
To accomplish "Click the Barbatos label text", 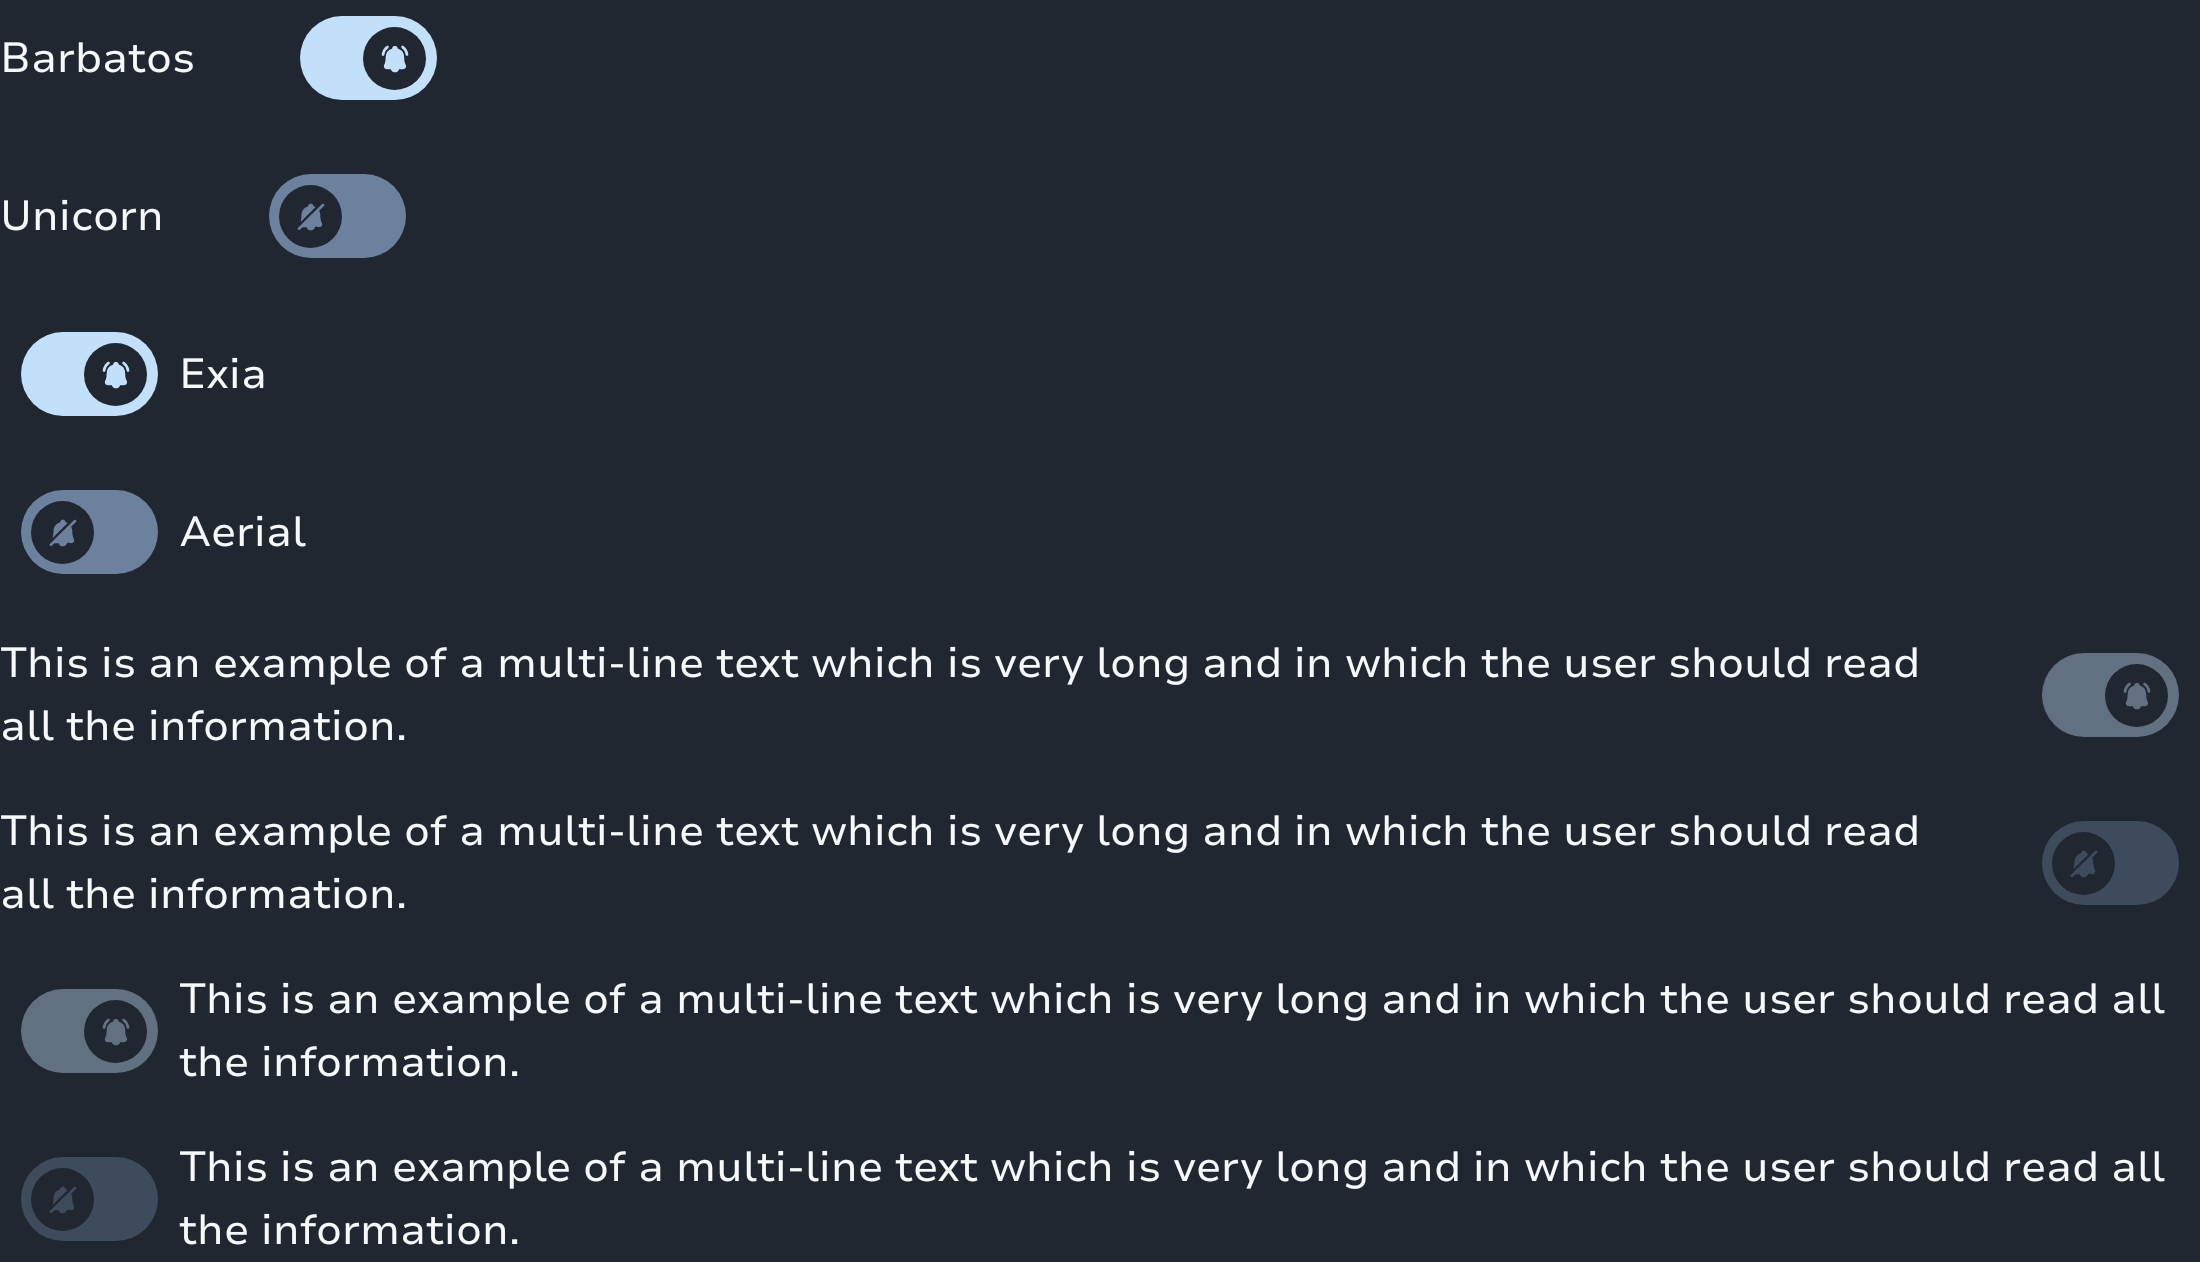I will [98, 58].
